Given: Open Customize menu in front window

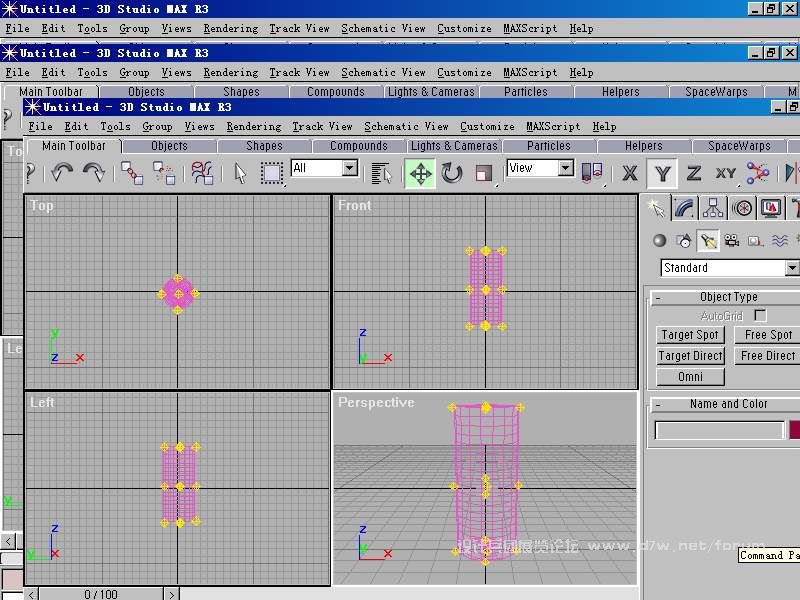Looking at the screenshot, I should pyautogui.click(x=487, y=127).
